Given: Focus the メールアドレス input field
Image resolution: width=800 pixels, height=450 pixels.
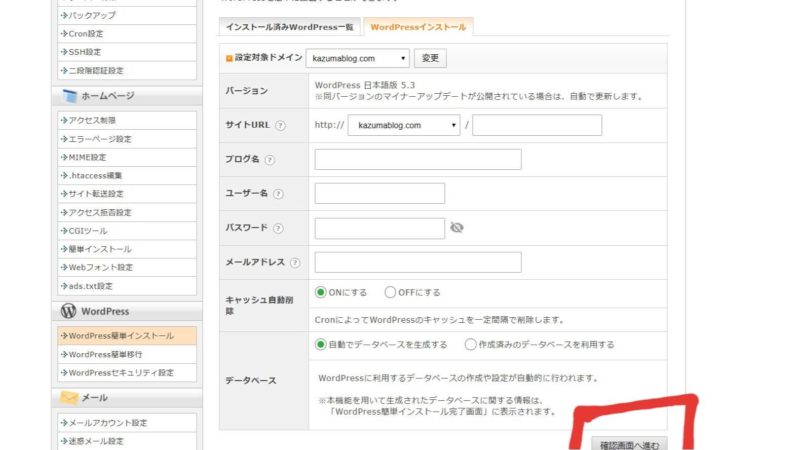Looking at the screenshot, I should (418, 262).
